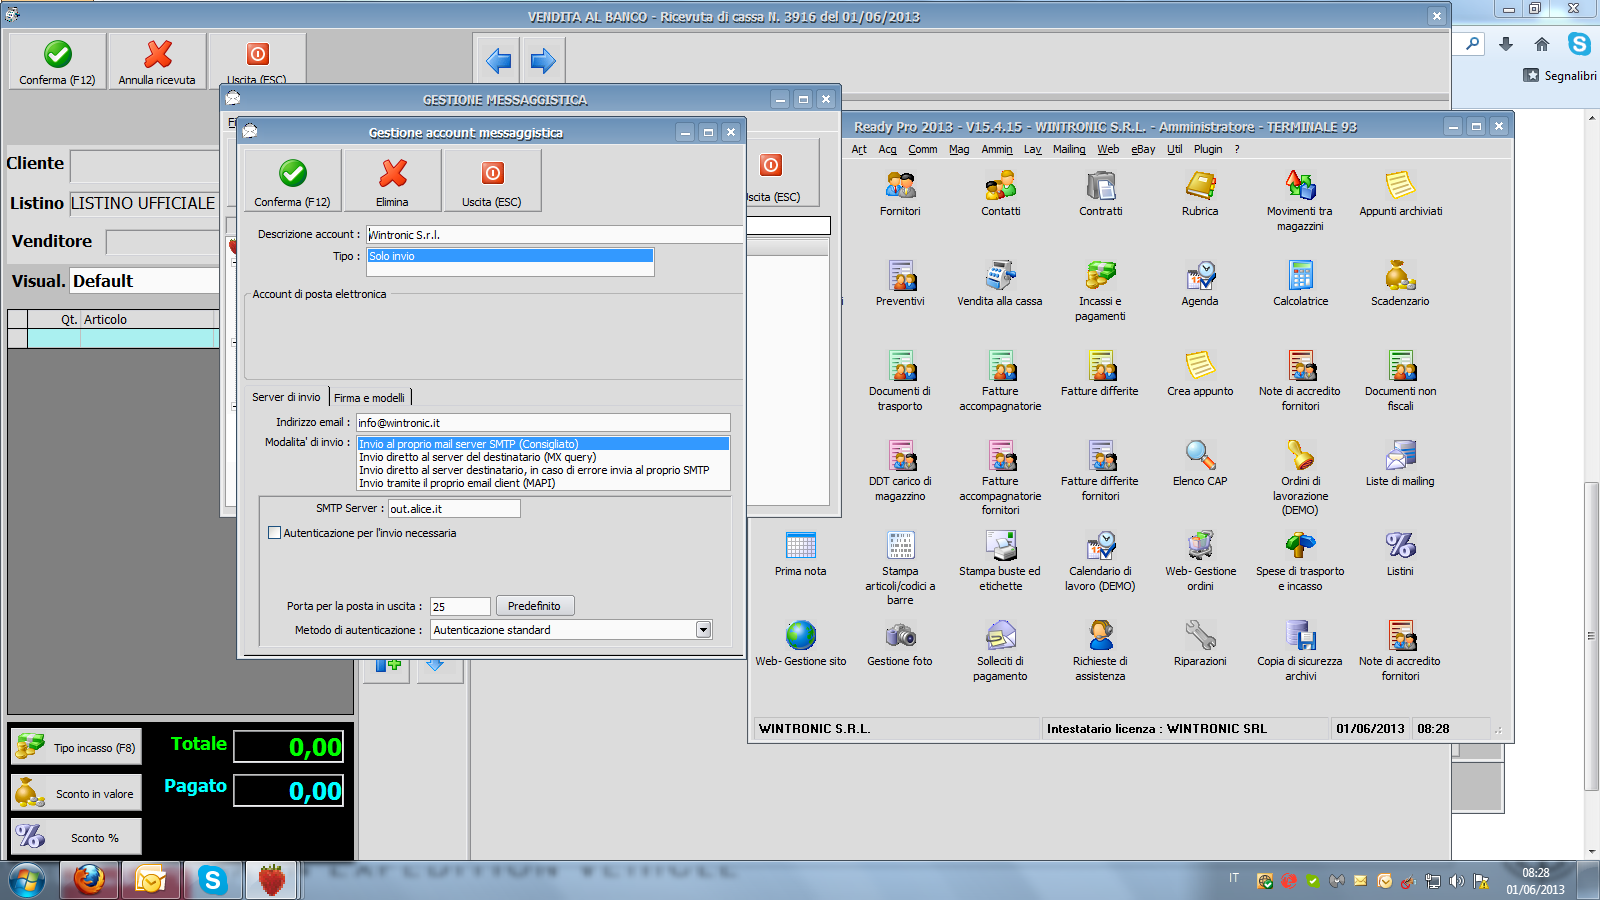Open the Agenda icon
The height and width of the screenshot is (900, 1600).
(1200, 284)
